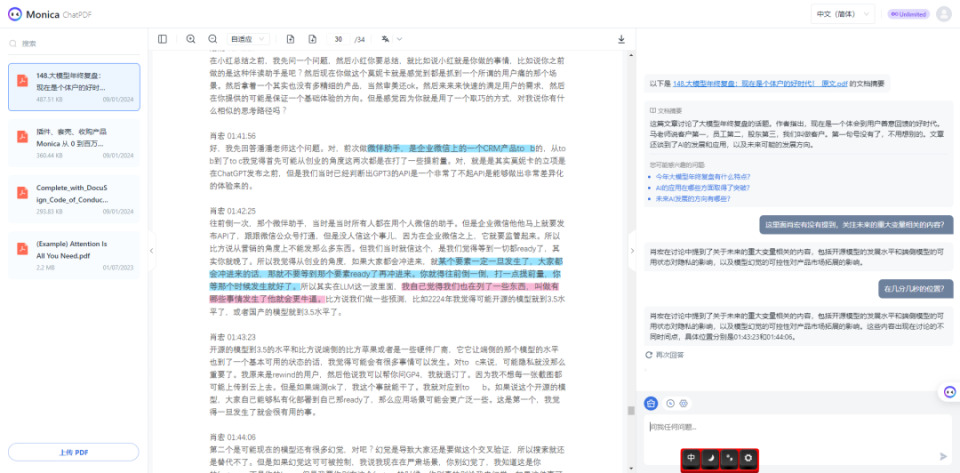This screenshot has height=473, width=960.
Task: Open the 148.大模型年终复盘 PDF entry
Action: click(73, 87)
